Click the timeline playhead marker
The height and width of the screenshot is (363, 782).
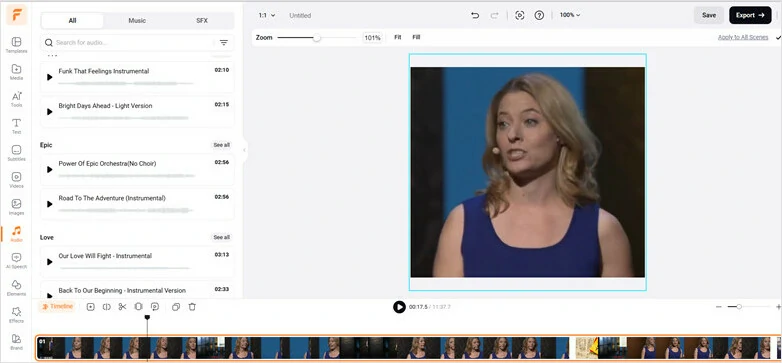pyautogui.click(x=147, y=317)
